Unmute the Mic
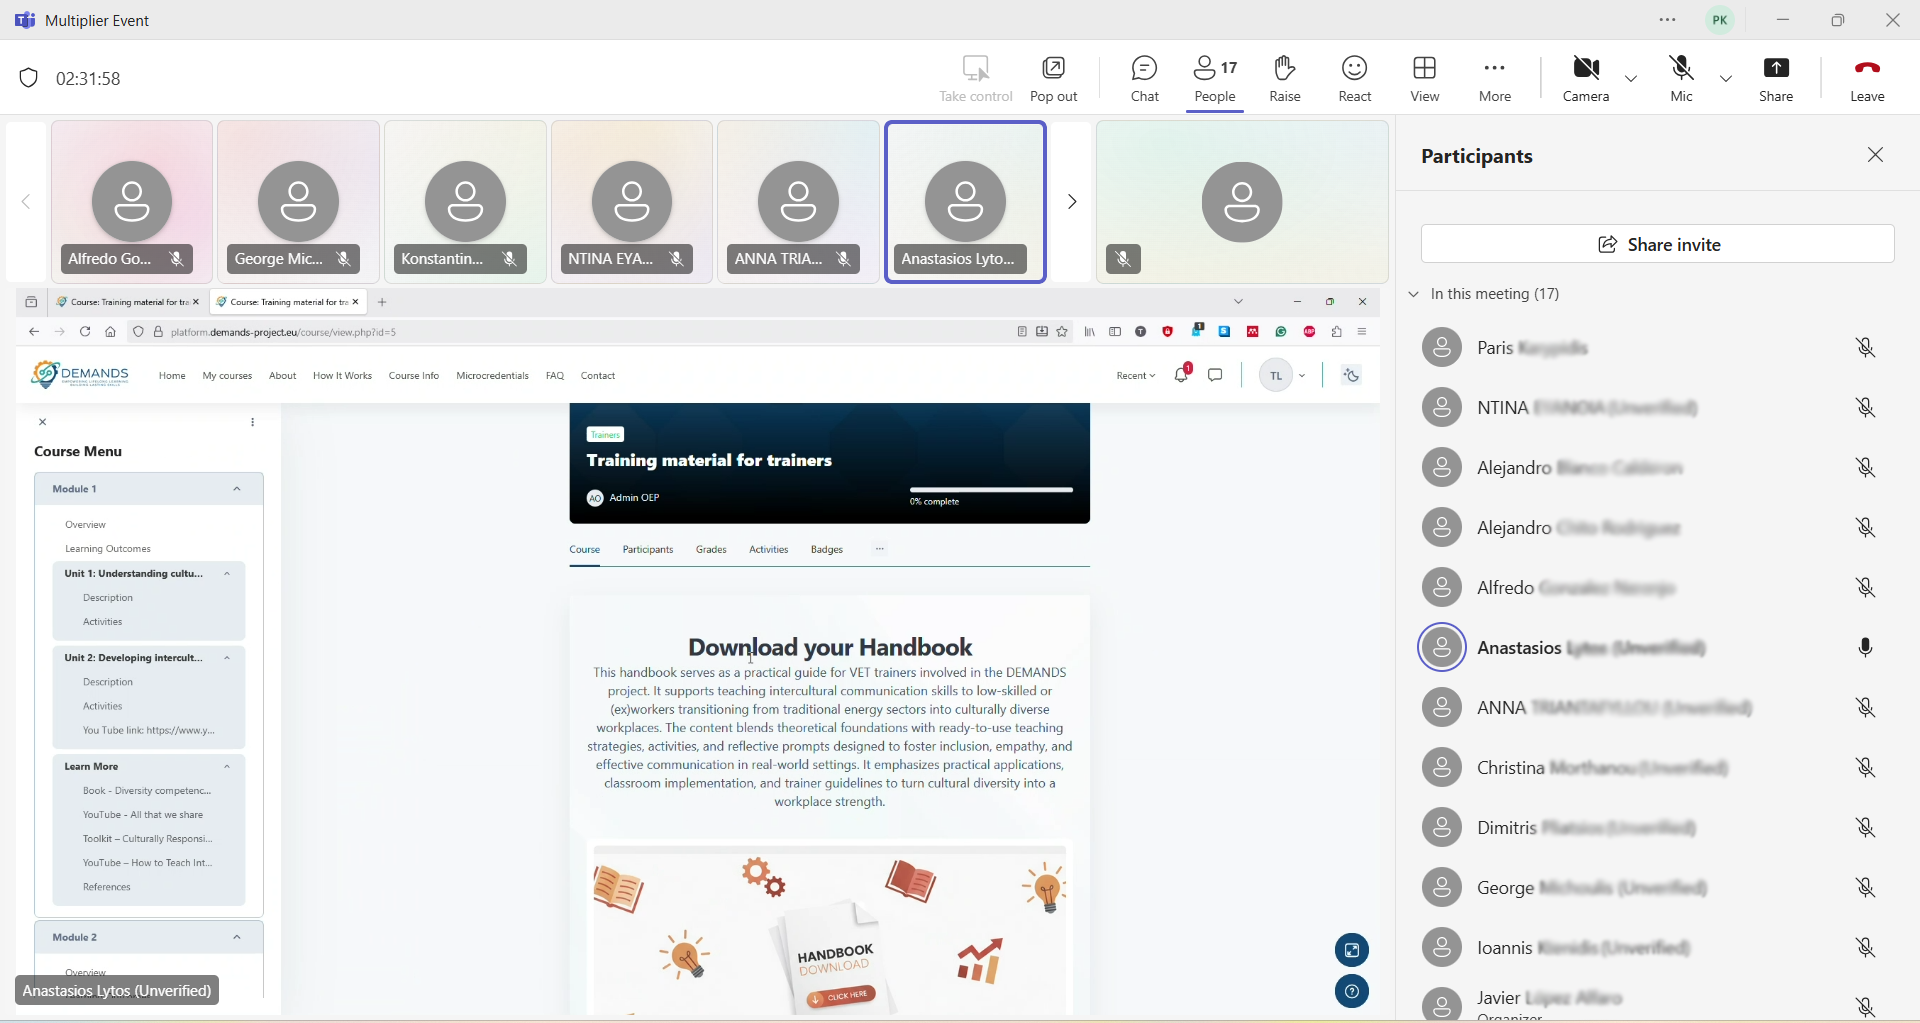The image size is (1920, 1023). (x=1682, y=79)
